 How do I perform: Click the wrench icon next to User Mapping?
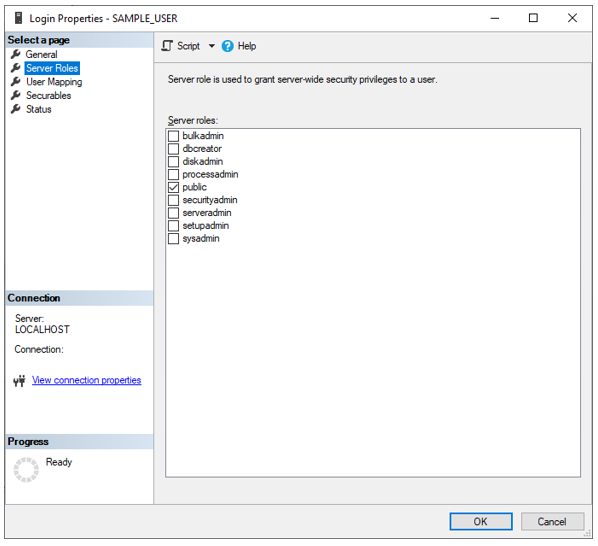pos(16,82)
